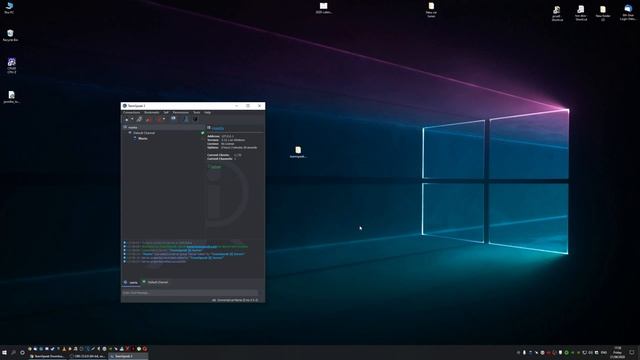Click the Disconnect plug toolbar icon
The width and height of the screenshot is (640, 360).
139,119
